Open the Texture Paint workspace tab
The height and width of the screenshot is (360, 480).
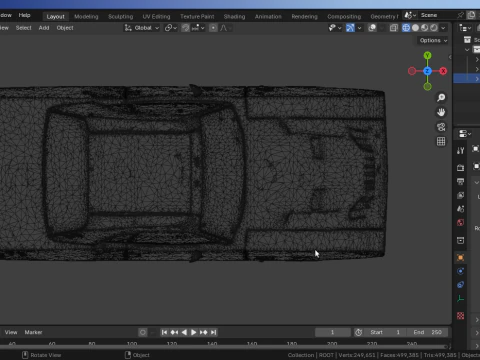tap(197, 16)
